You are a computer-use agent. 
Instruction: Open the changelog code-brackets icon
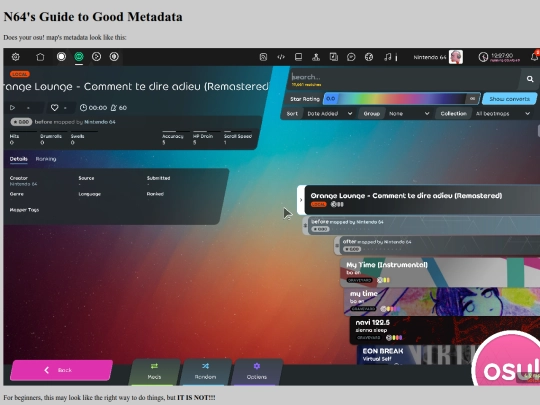tap(281, 57)
